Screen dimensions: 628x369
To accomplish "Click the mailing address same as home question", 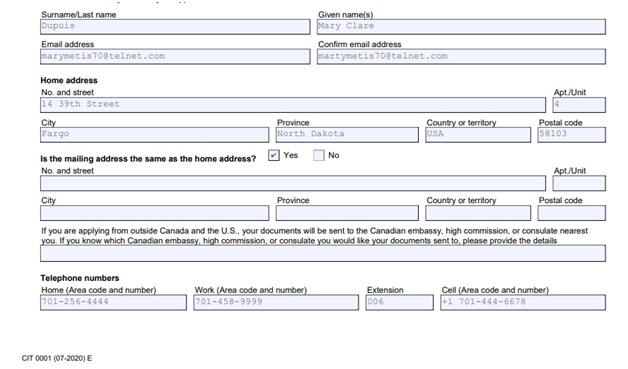I will [148, 159].
